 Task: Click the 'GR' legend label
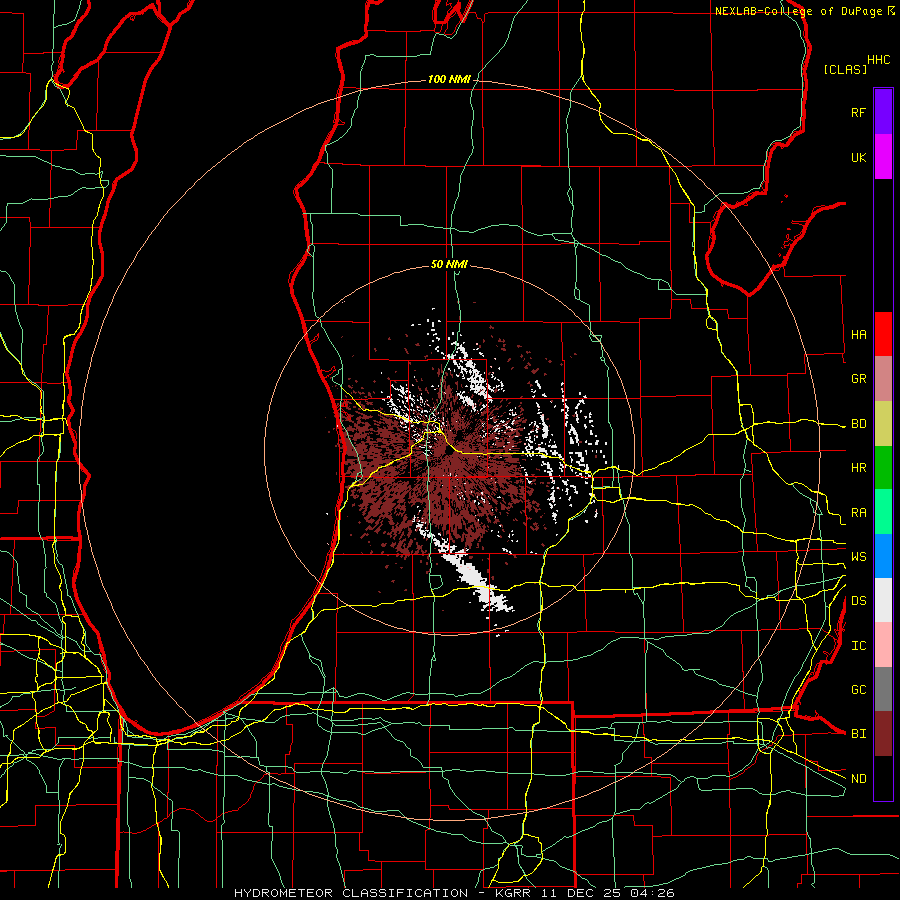pyautogui.click(x=858, y=379)
